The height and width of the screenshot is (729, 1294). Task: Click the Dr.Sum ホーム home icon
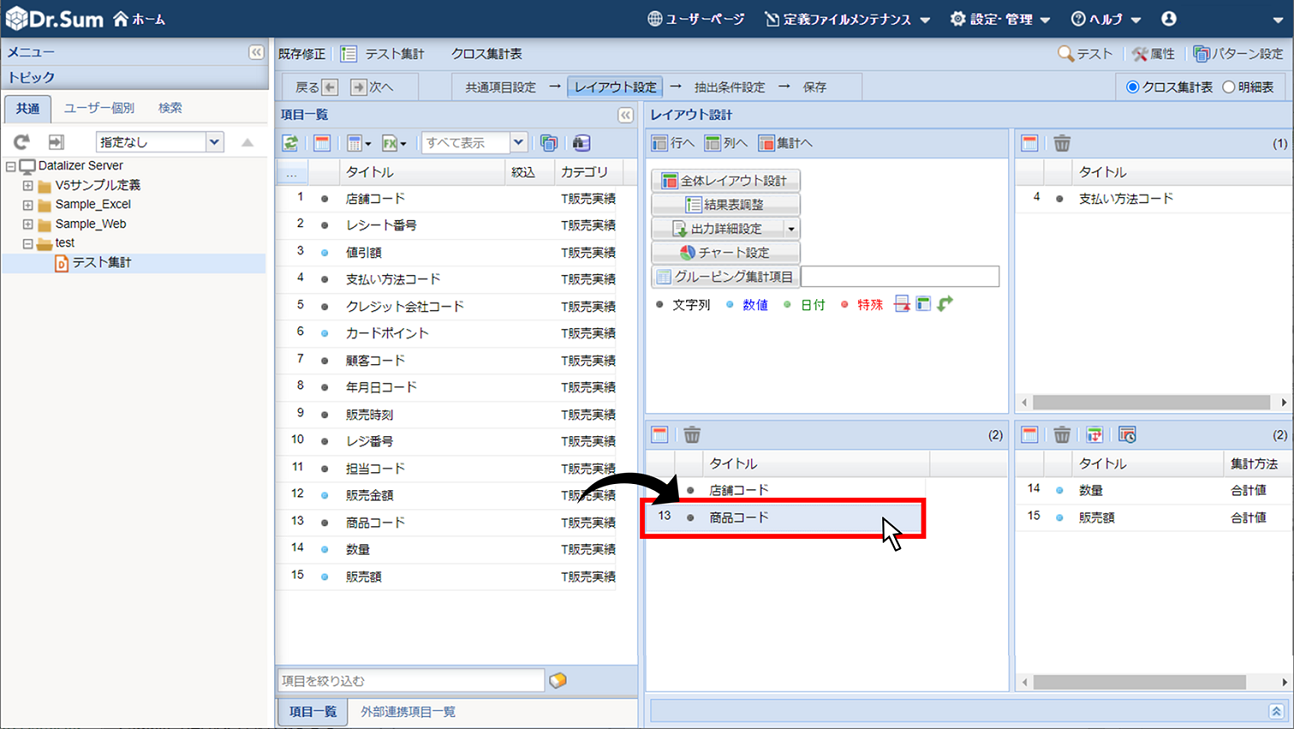point(140,19)
